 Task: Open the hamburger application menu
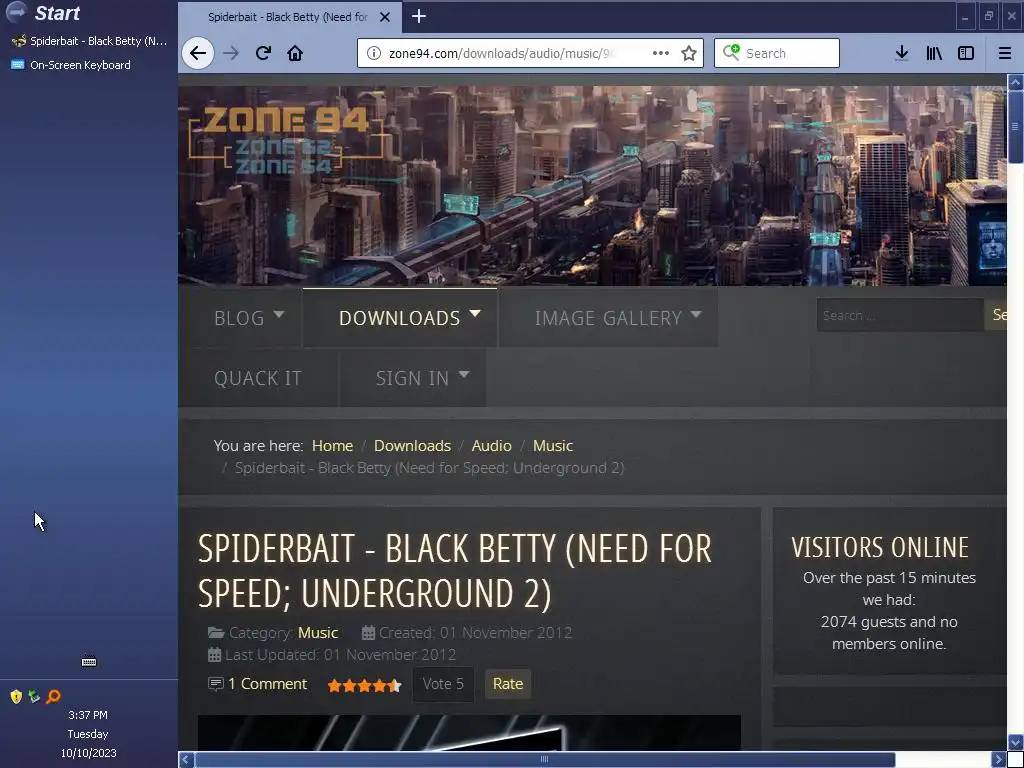[x=1004, y=53]
